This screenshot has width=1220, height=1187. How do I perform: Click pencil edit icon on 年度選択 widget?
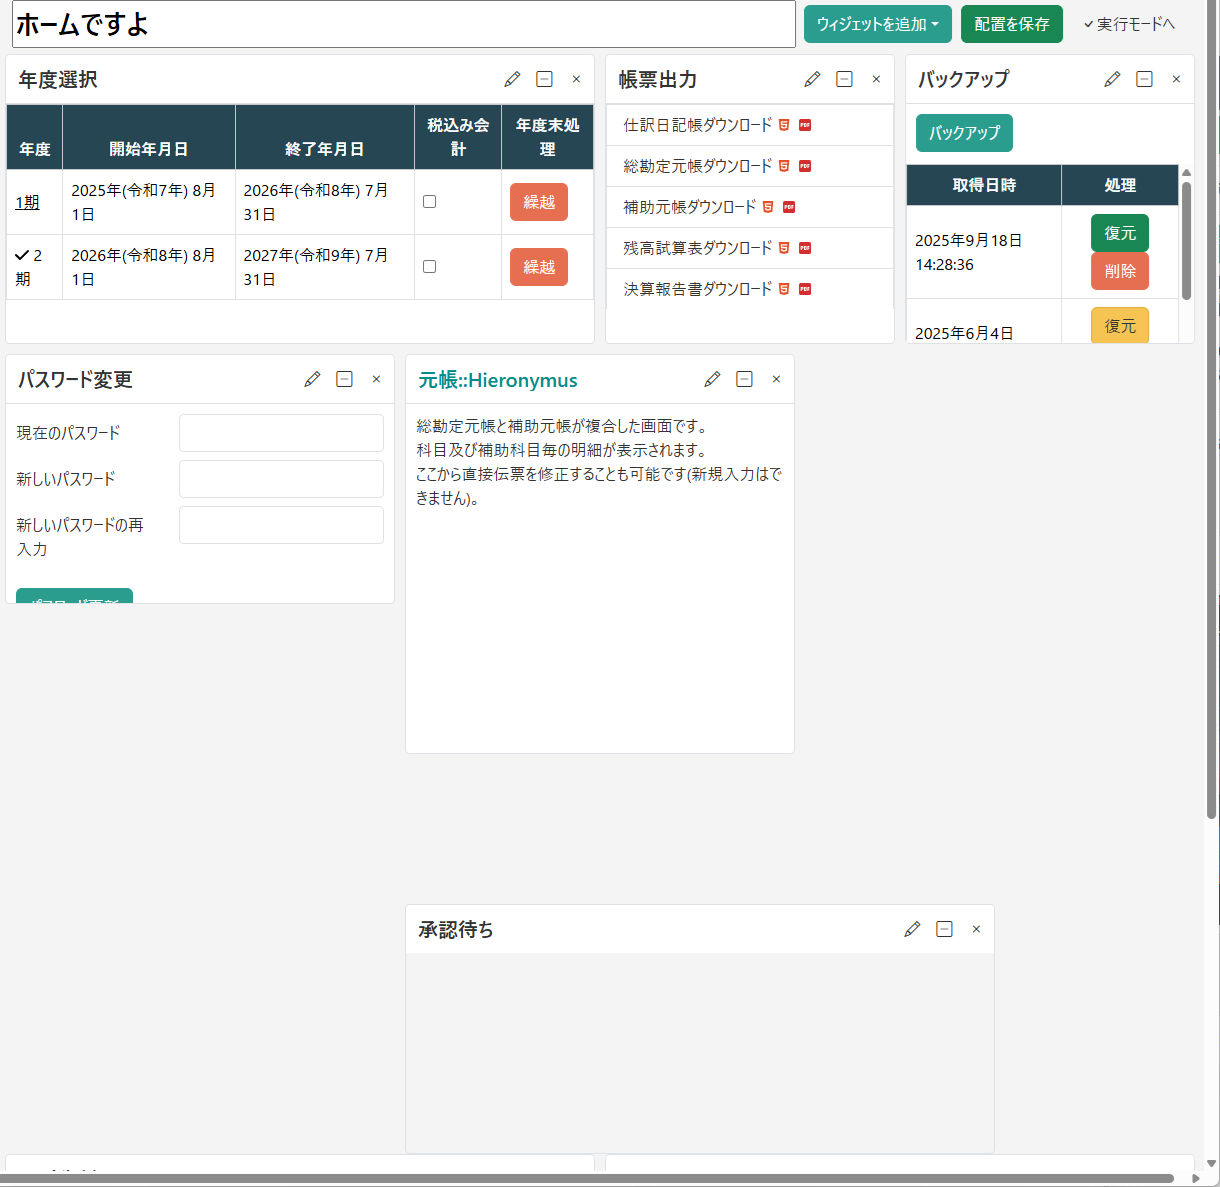512,79
